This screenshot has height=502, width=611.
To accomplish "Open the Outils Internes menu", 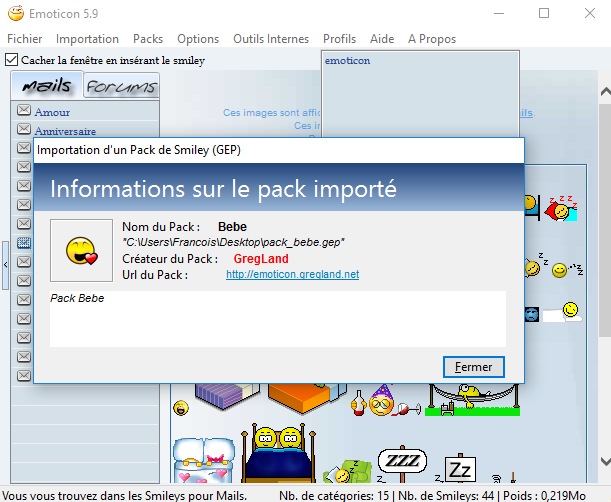I will pyautogui.click(x=271, y=39).
